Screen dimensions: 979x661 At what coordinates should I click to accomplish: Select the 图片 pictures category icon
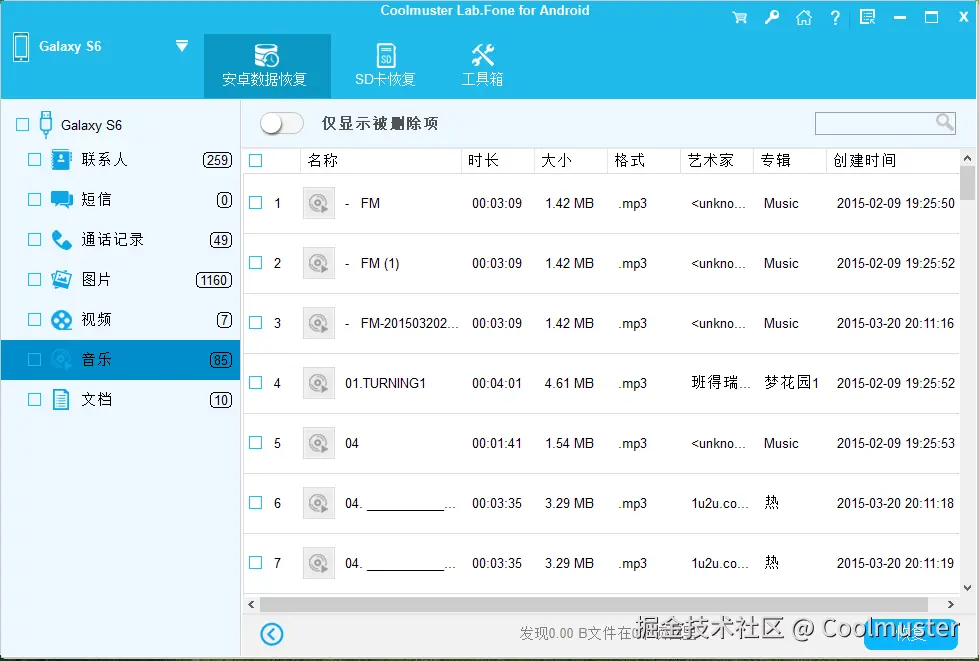(x=62, y=279)
